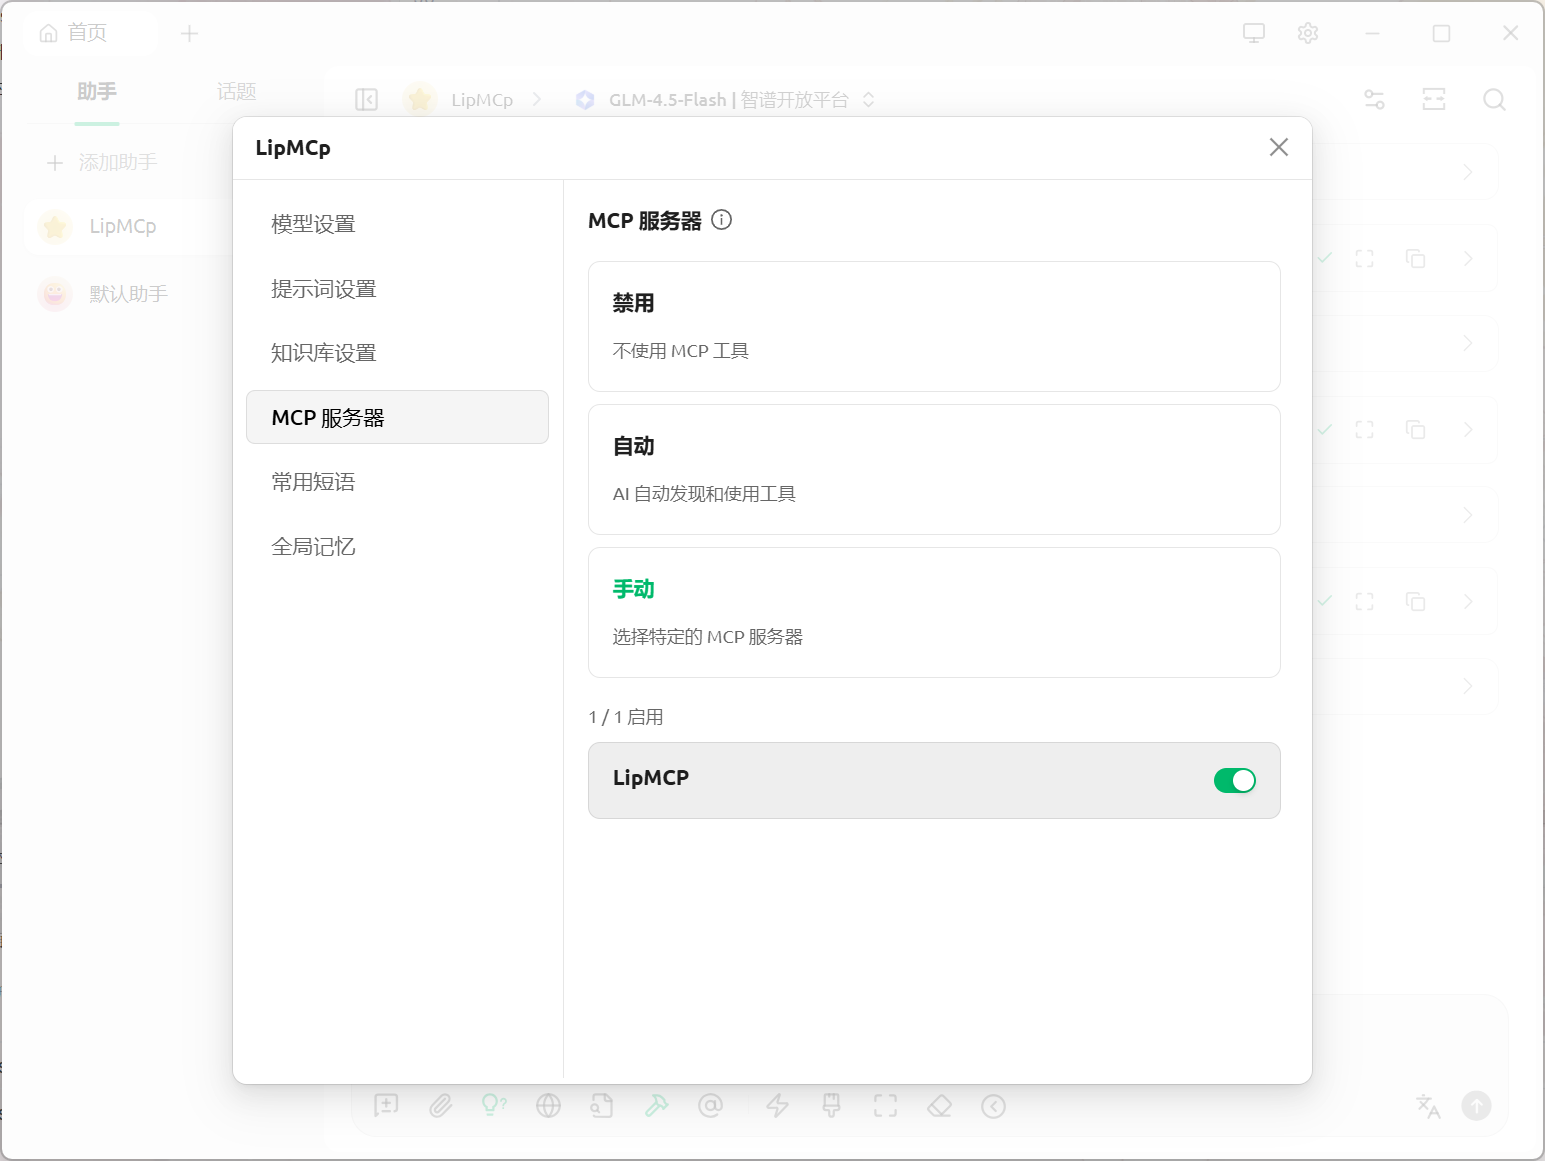Click the eraser clear-context icon

(x=939, y=1105)
